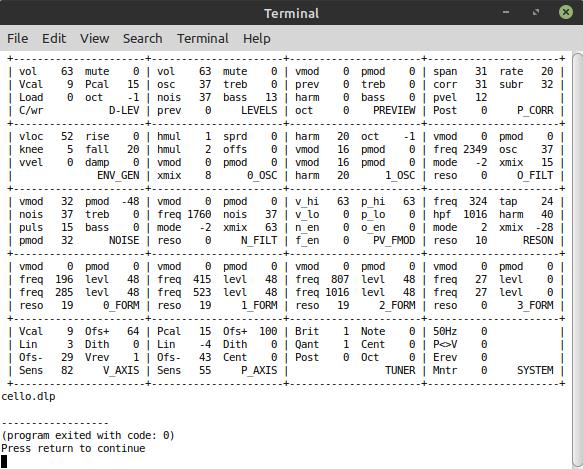The height and width of the screenshot is (469, 583).
Task: Click the TUNER panel label
Action: [x=400, y=370]
